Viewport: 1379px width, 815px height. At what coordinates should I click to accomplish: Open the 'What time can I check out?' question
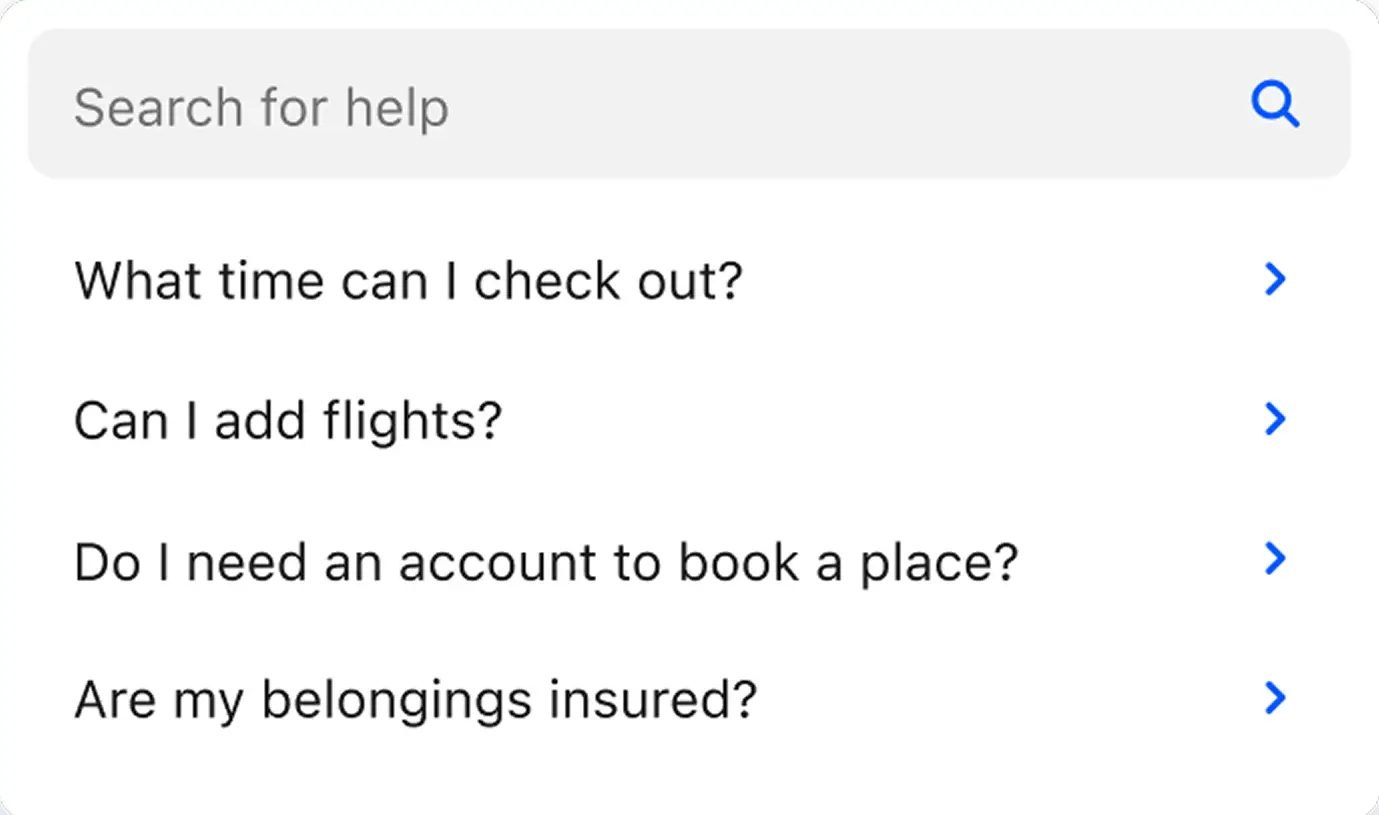click(x=689, y=281)
